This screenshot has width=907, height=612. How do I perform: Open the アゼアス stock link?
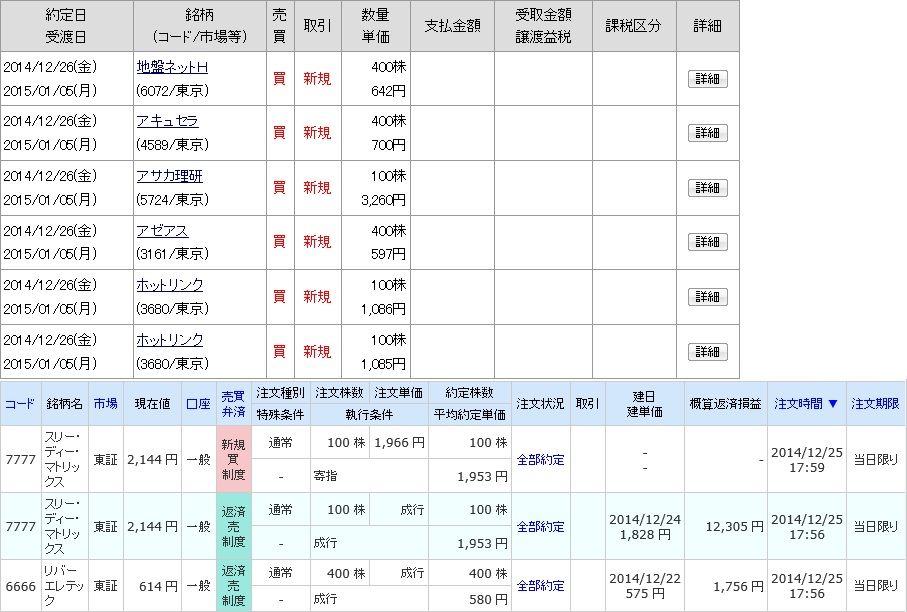point(163,231)
